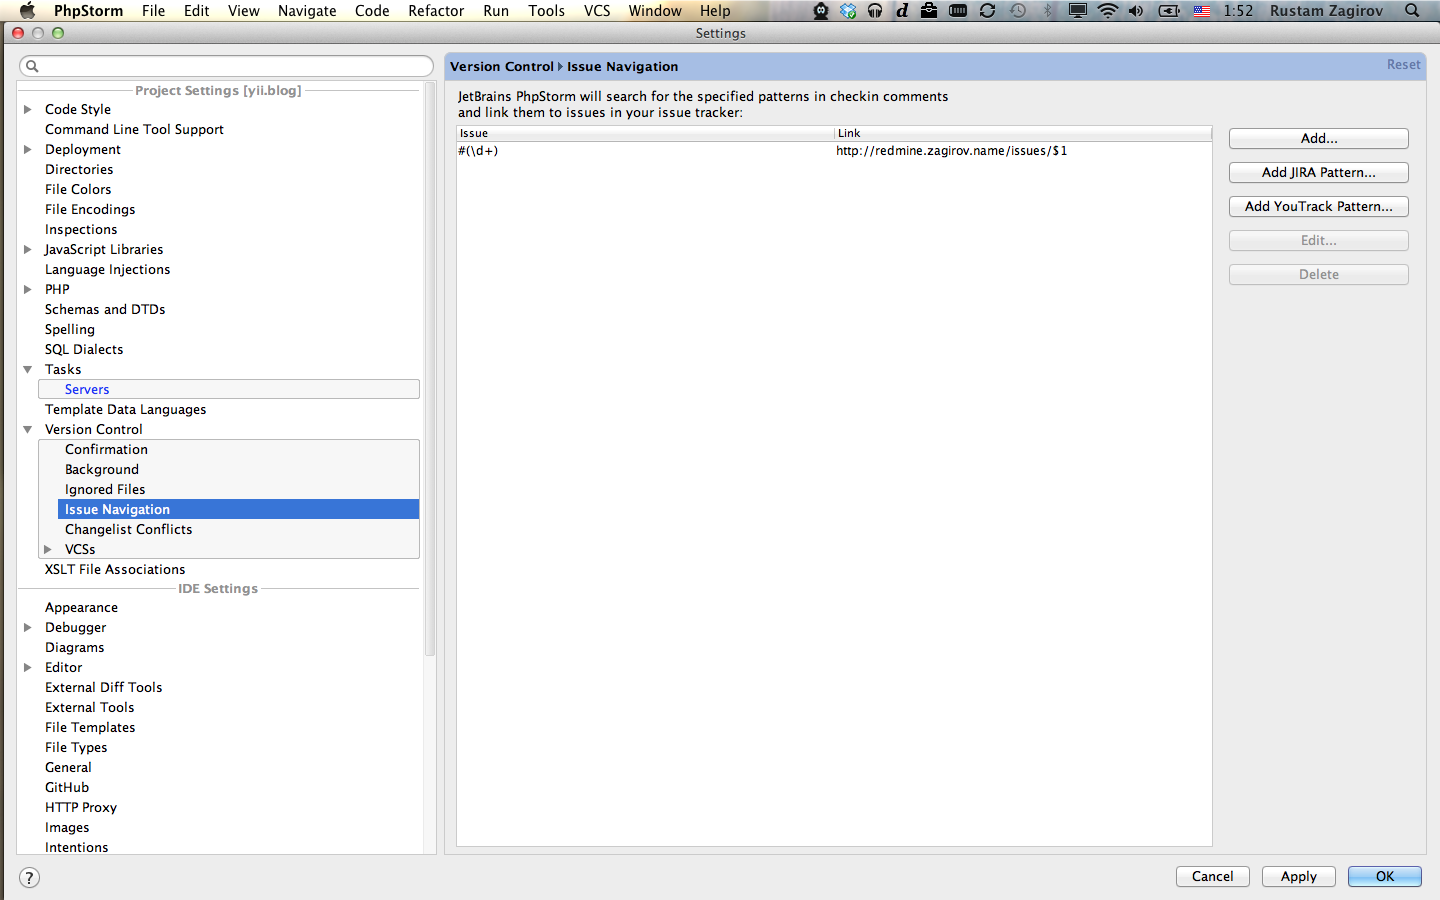Expand the JavaScript Libraries node
This screenshot has width=1440, height=900.
(x=28, y=249)
